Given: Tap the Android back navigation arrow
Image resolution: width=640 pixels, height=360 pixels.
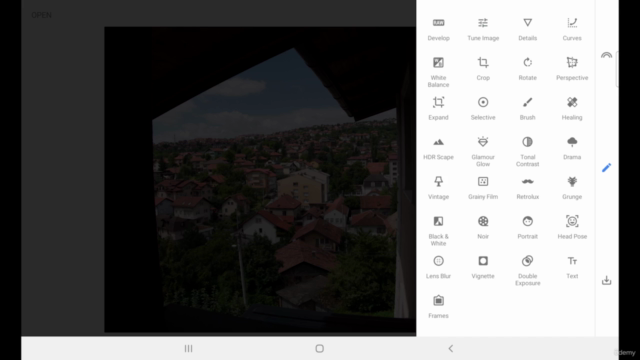Looking at the screenshot, I should click(451, 349).
